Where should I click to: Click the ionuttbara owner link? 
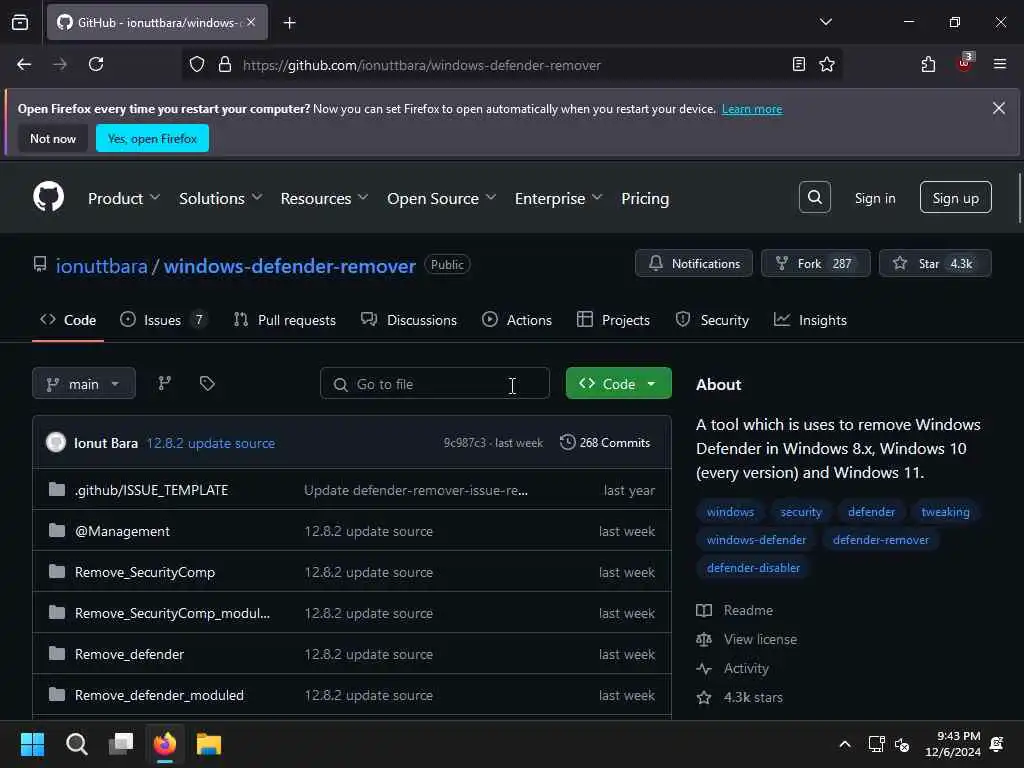tap(101, 266)
